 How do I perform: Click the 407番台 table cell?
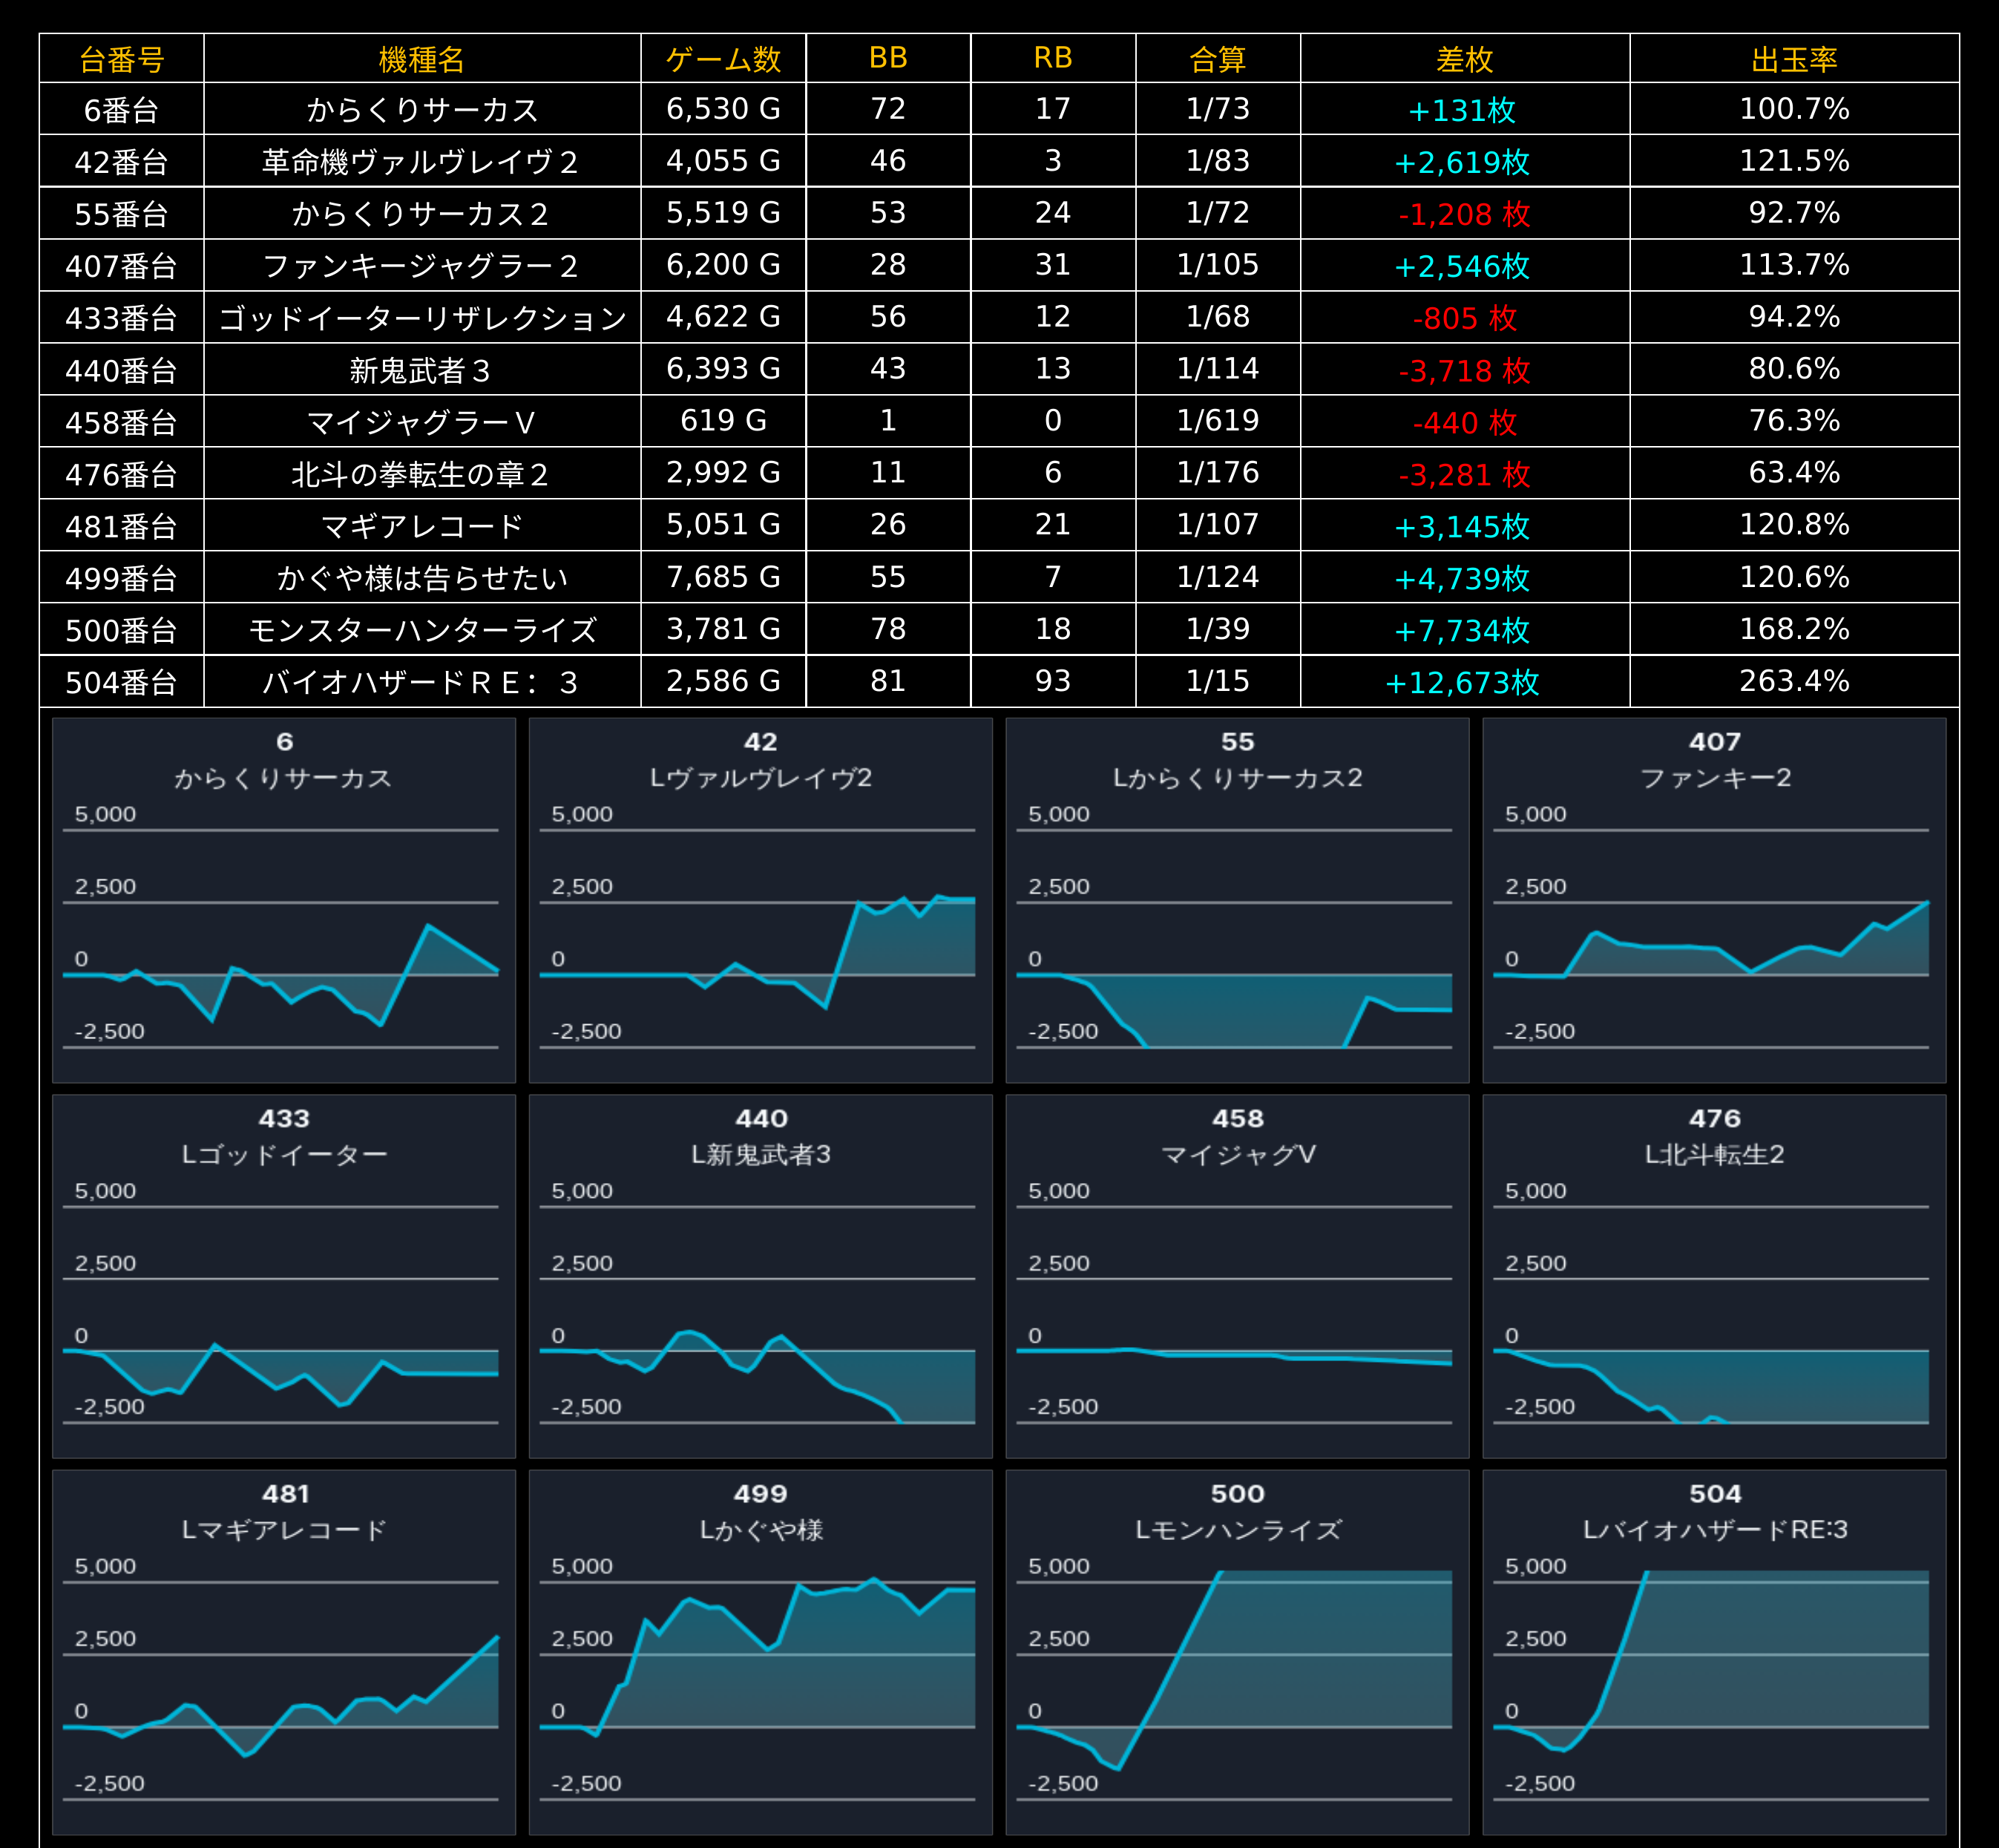click(121, 265)
